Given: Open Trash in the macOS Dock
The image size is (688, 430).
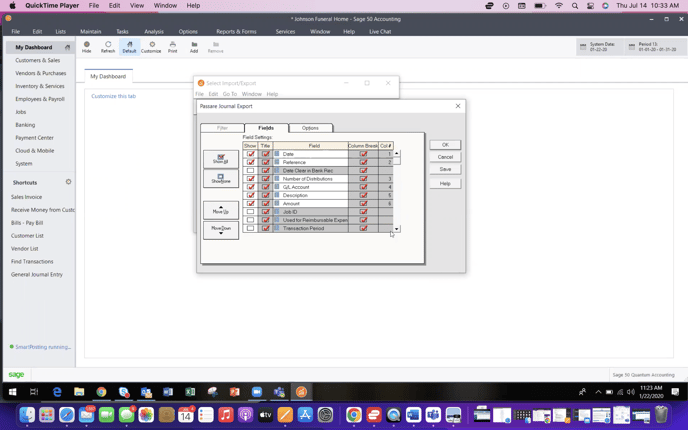Looking at the screenshot, I should coord(661,415).
